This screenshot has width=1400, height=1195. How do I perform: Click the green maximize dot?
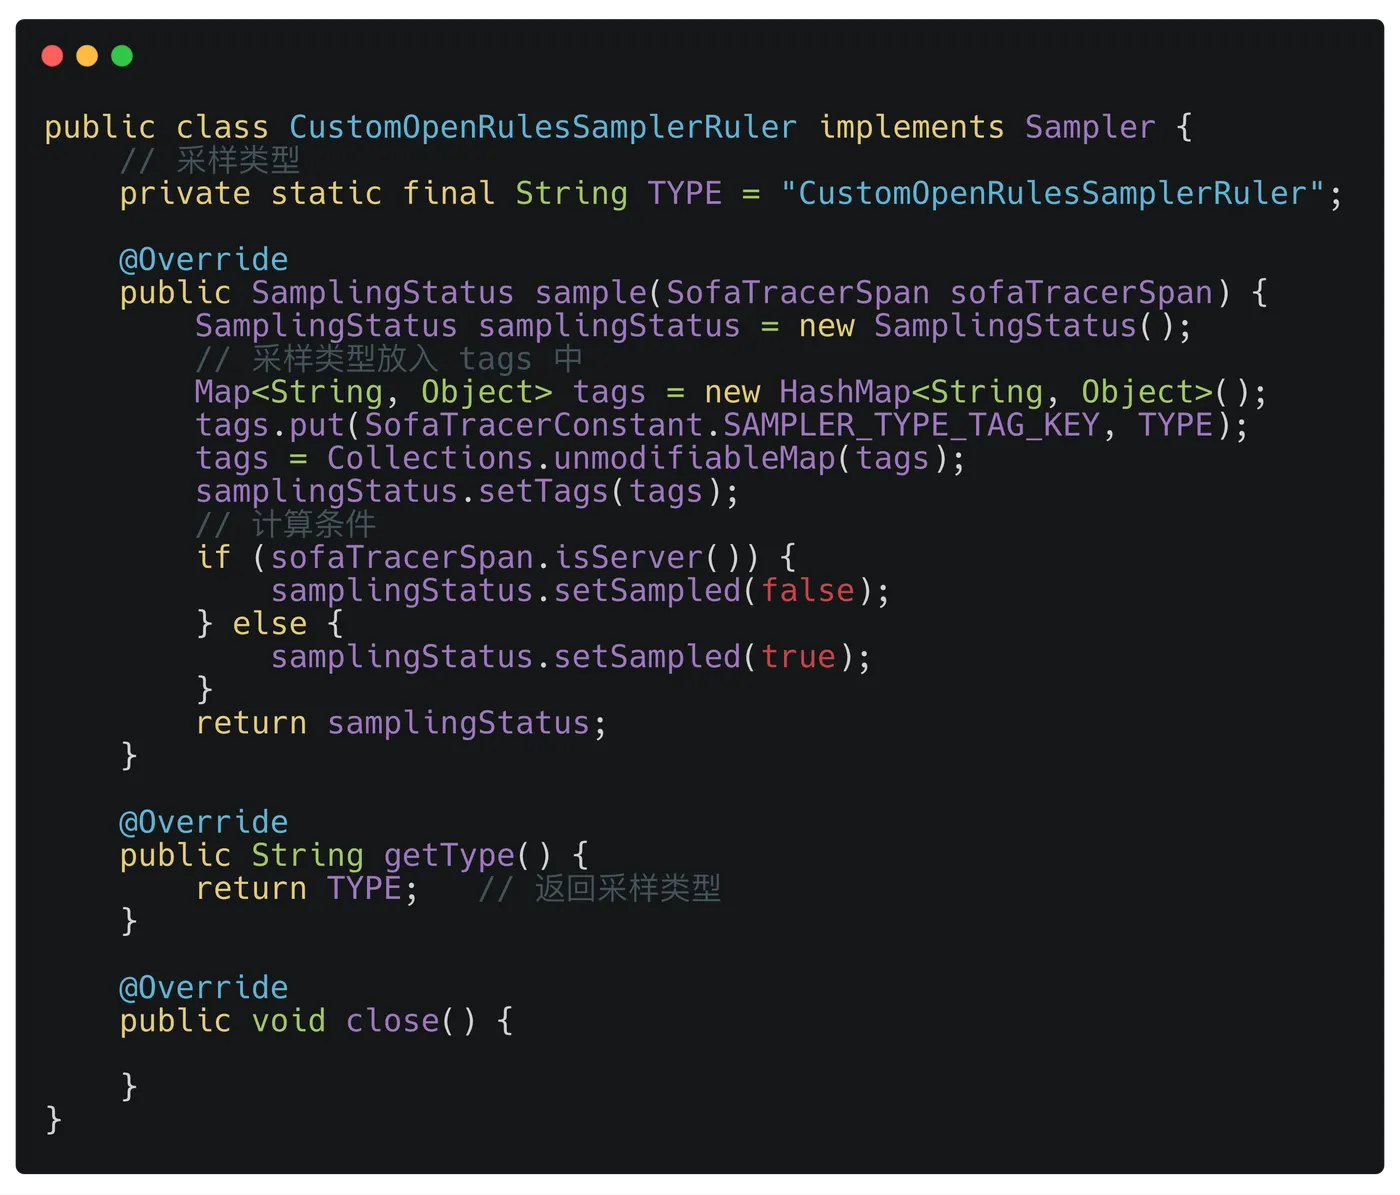[x=122, y=56]
